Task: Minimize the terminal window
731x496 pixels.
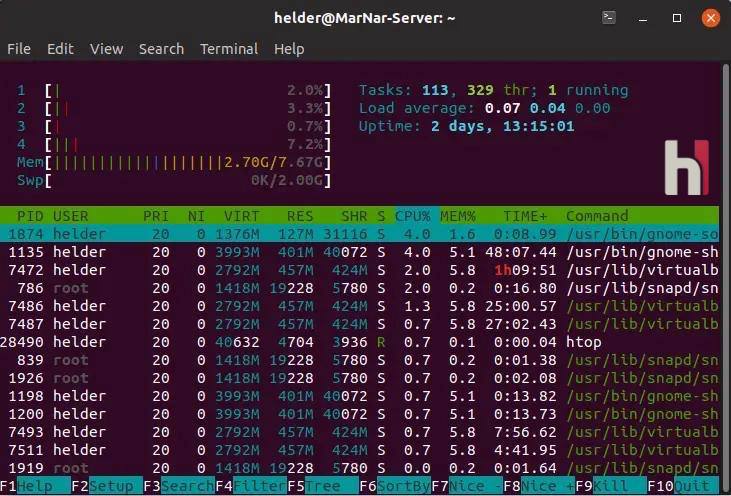Action: click(x=643, y=19)
